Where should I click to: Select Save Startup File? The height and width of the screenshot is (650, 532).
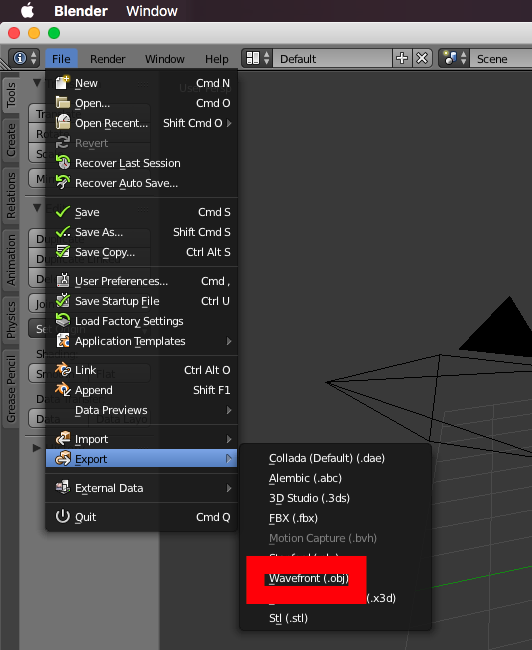pyautogui.click(x=142, y=301)
